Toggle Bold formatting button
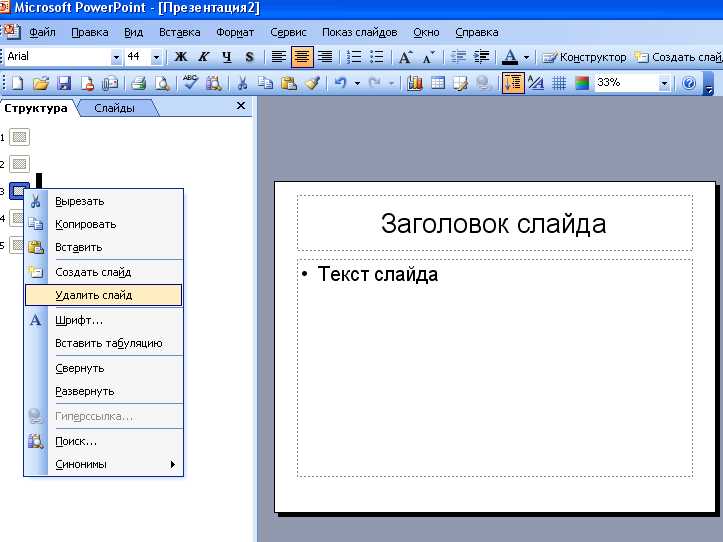723x542 pixels. [182, 58]
